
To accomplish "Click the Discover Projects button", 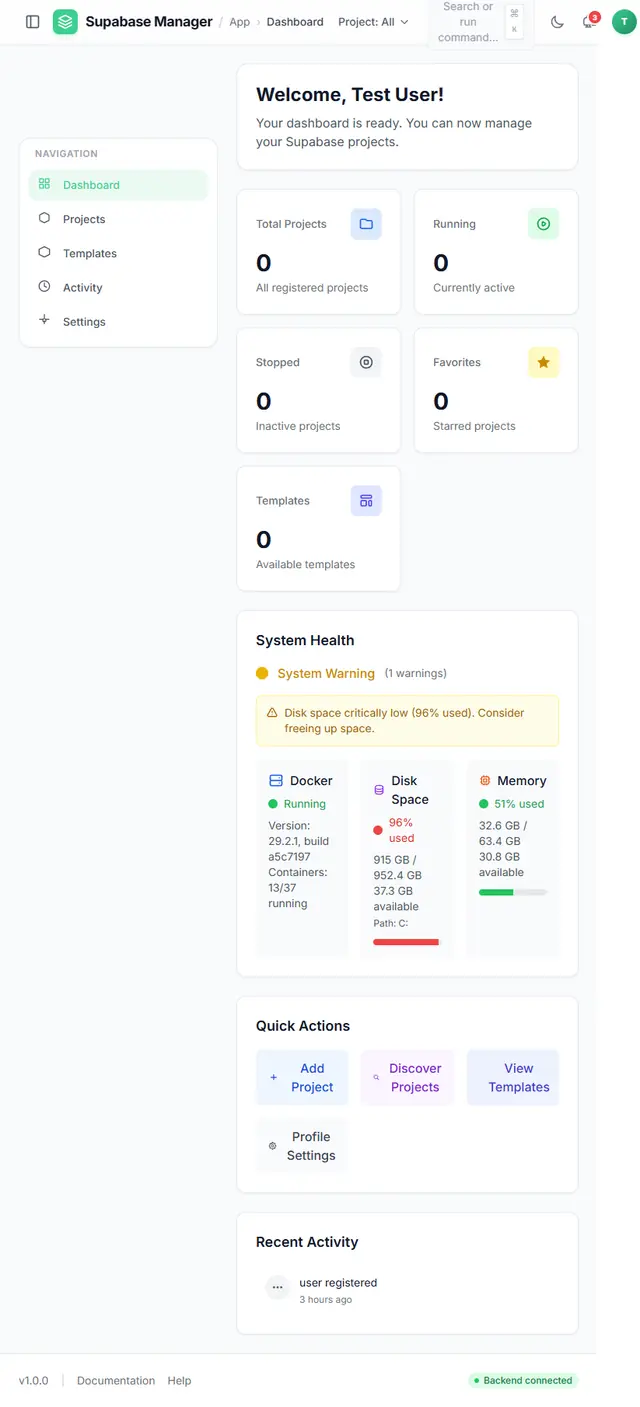I will click(x=407, y=1077).
